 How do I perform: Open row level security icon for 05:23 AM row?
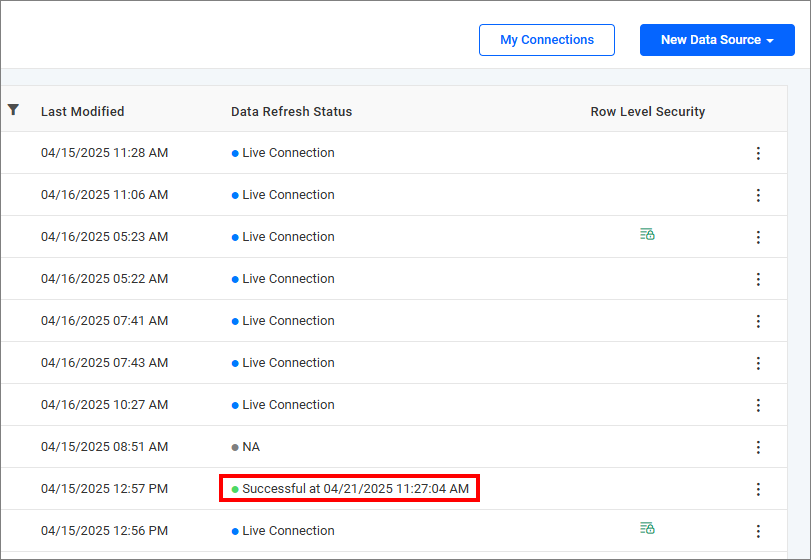coord(647,234)
